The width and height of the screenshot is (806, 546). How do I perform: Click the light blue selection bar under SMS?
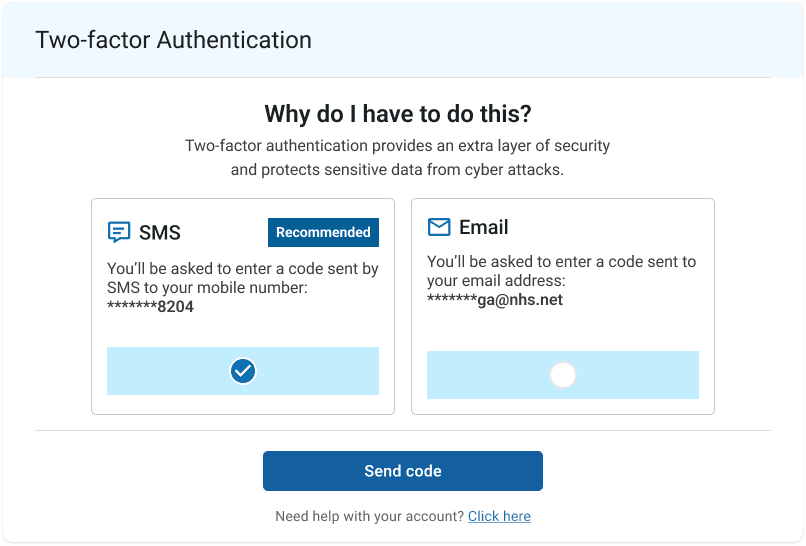243,371
